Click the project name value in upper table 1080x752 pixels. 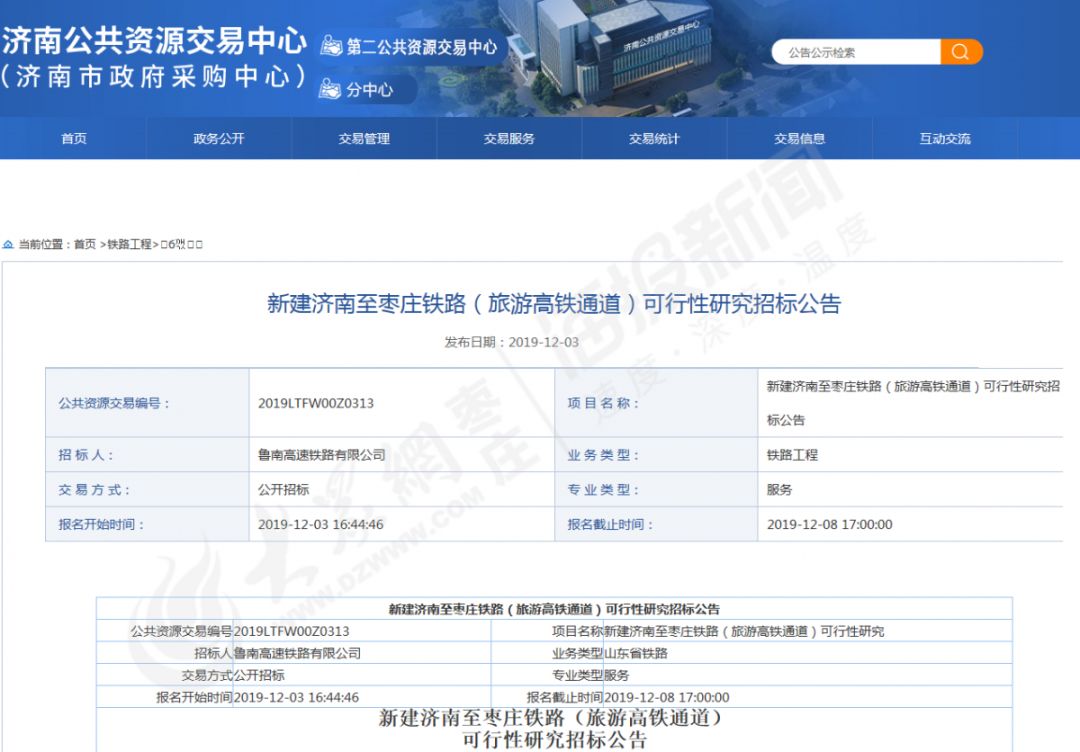pyautogui.click(x=913, y=403)
